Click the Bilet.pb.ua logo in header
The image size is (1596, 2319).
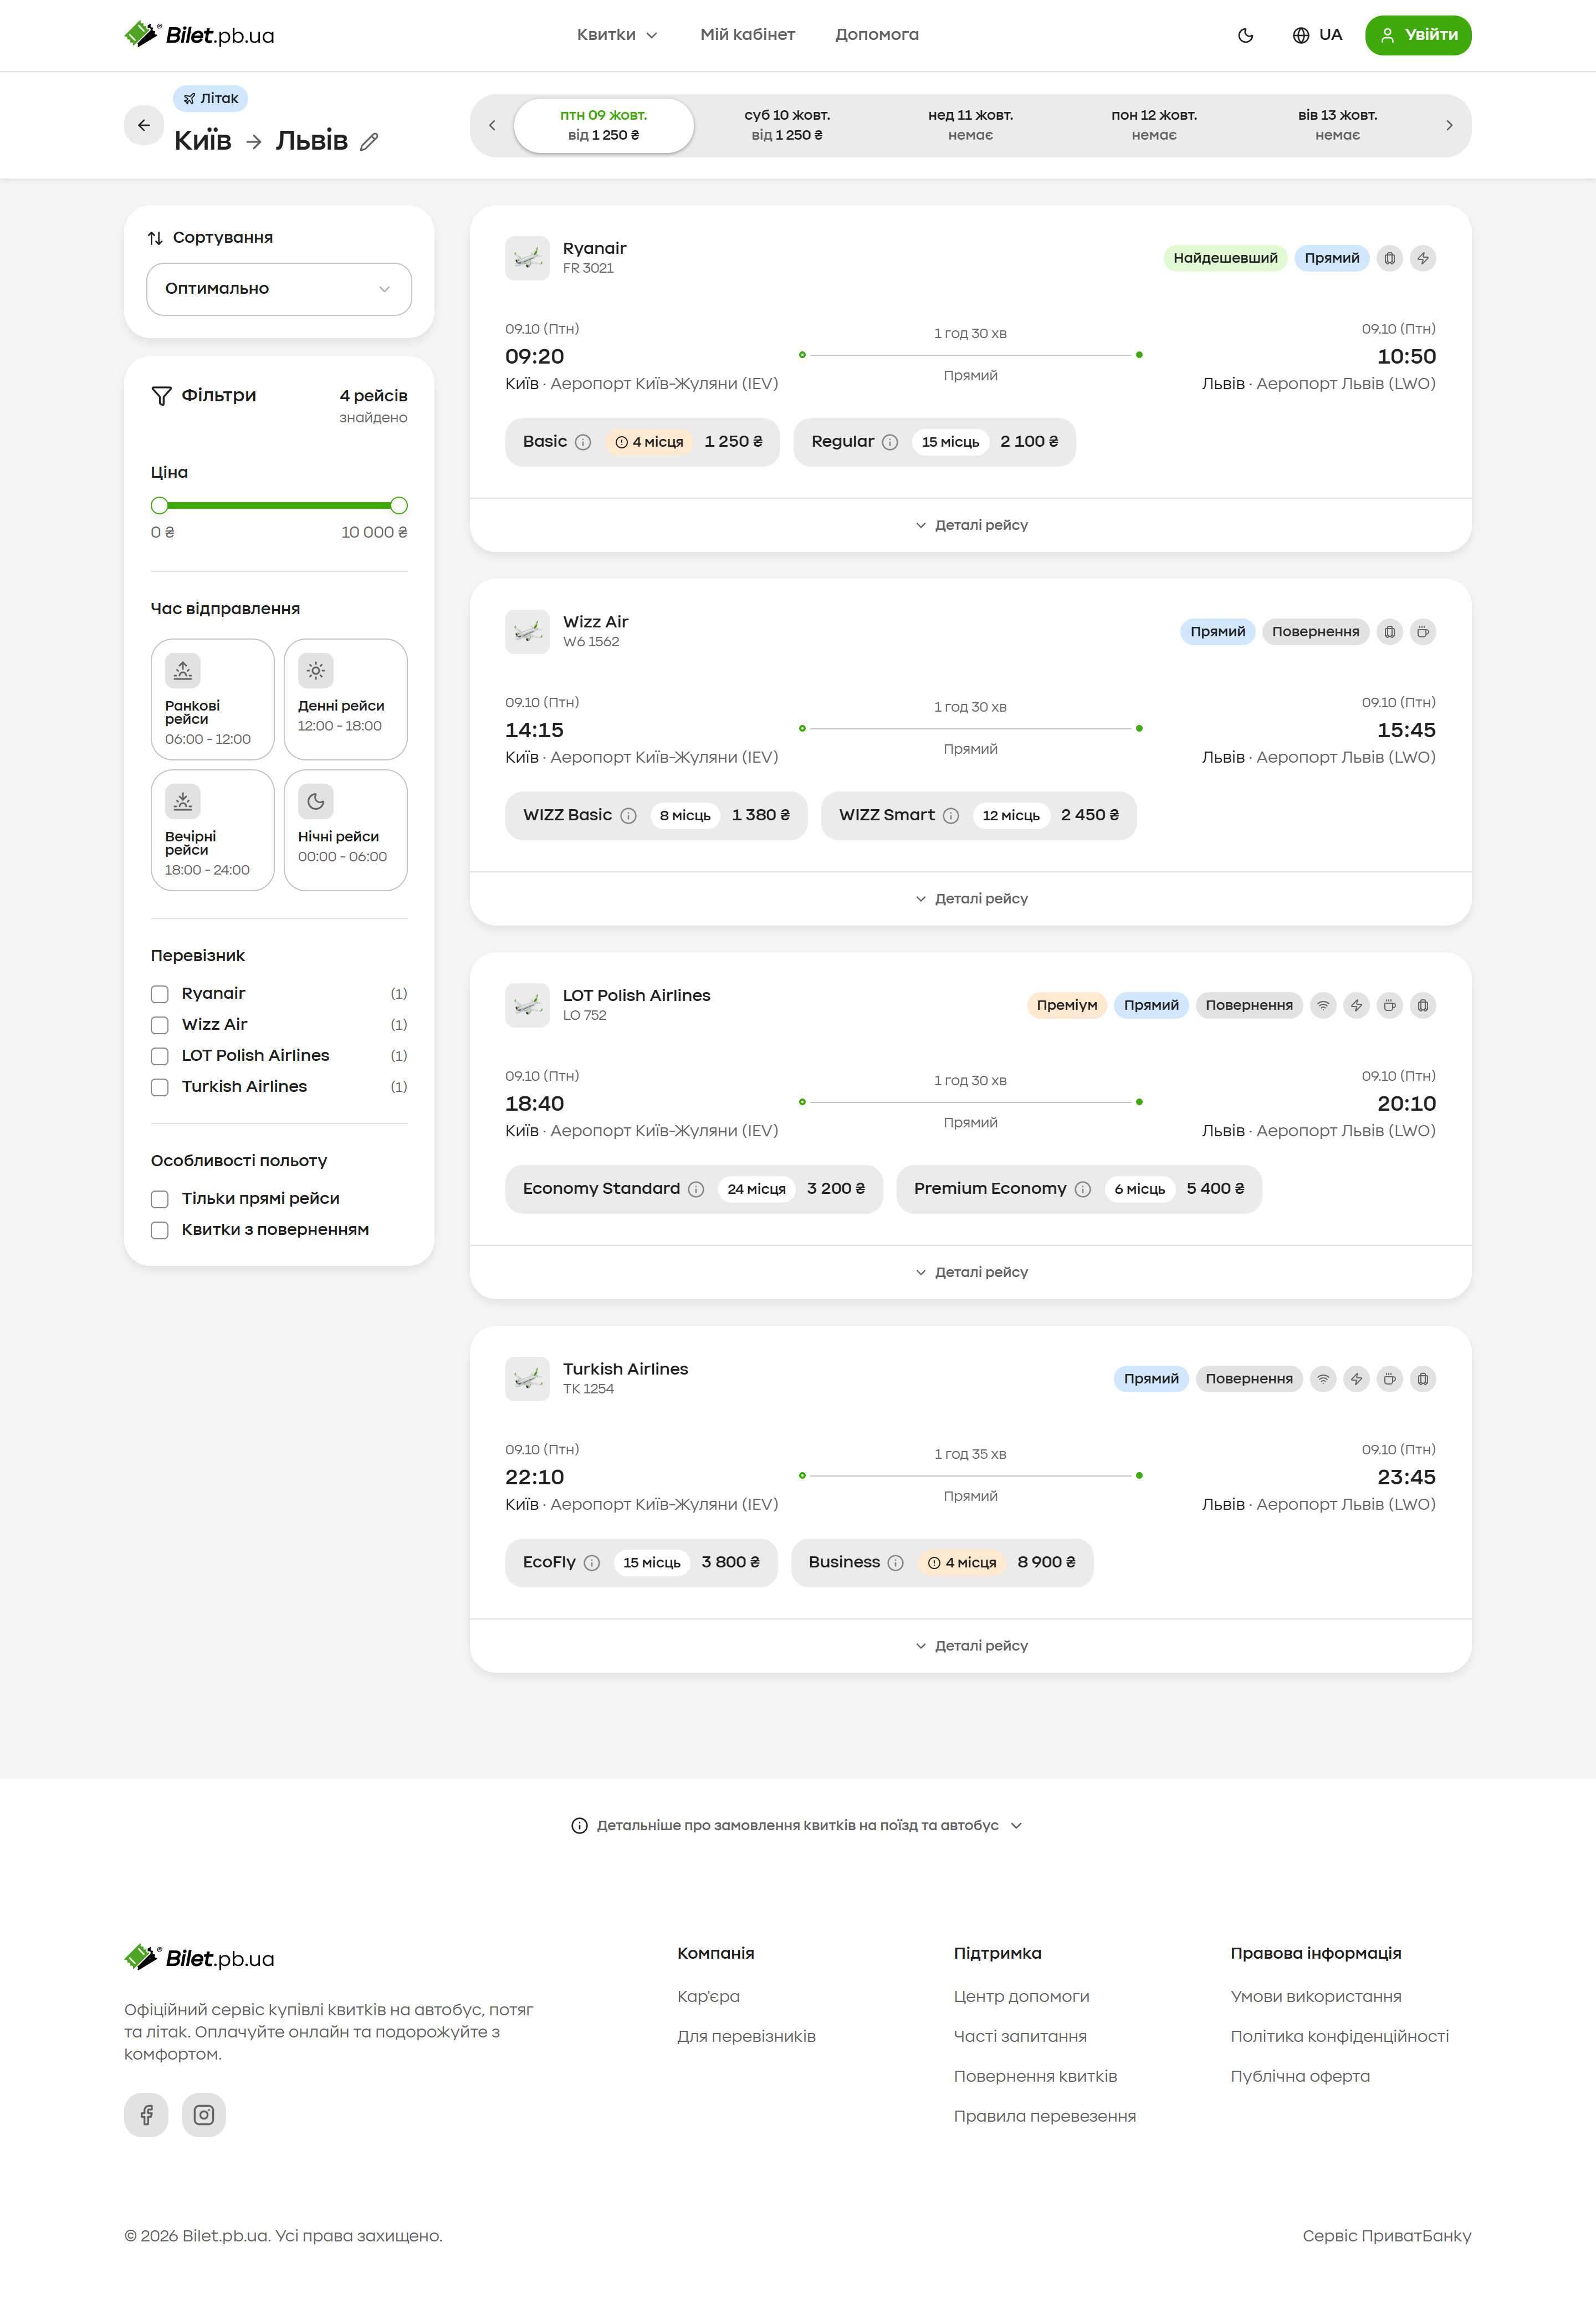[199, 35]
